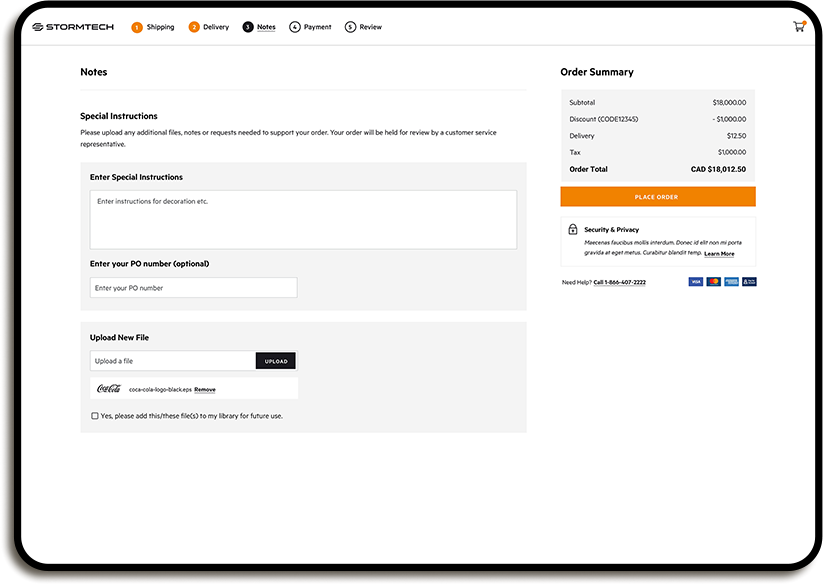Click the American Express payment icon

(733, 282)
